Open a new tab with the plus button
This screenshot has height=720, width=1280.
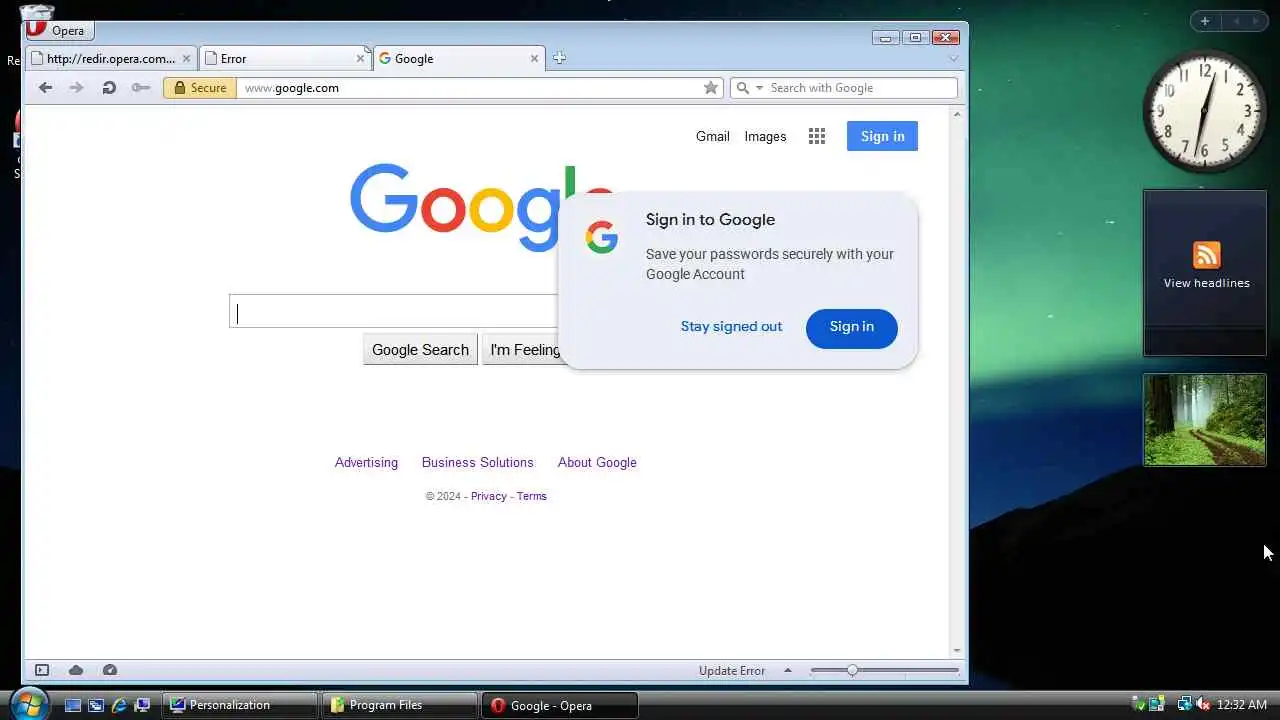(559, 58)
